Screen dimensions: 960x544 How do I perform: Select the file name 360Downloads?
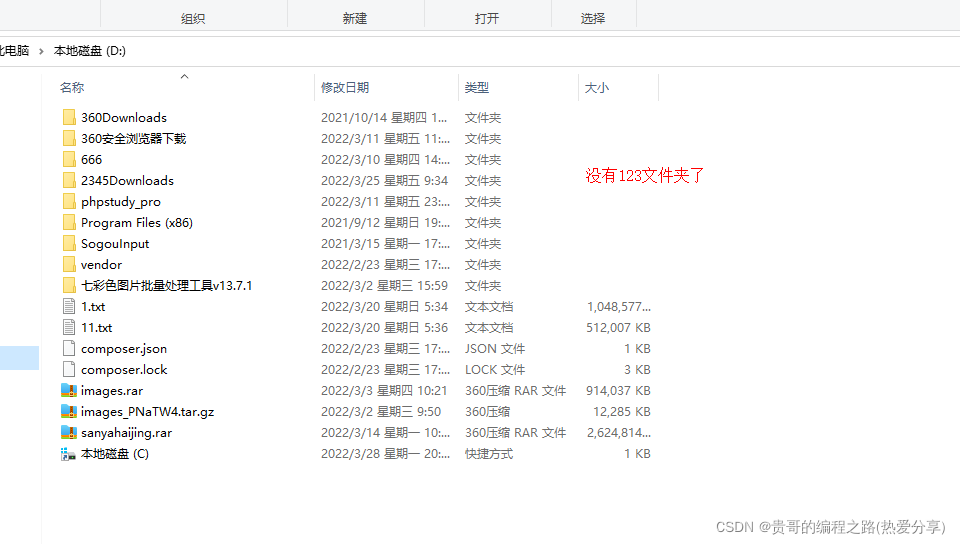point(124,117)
